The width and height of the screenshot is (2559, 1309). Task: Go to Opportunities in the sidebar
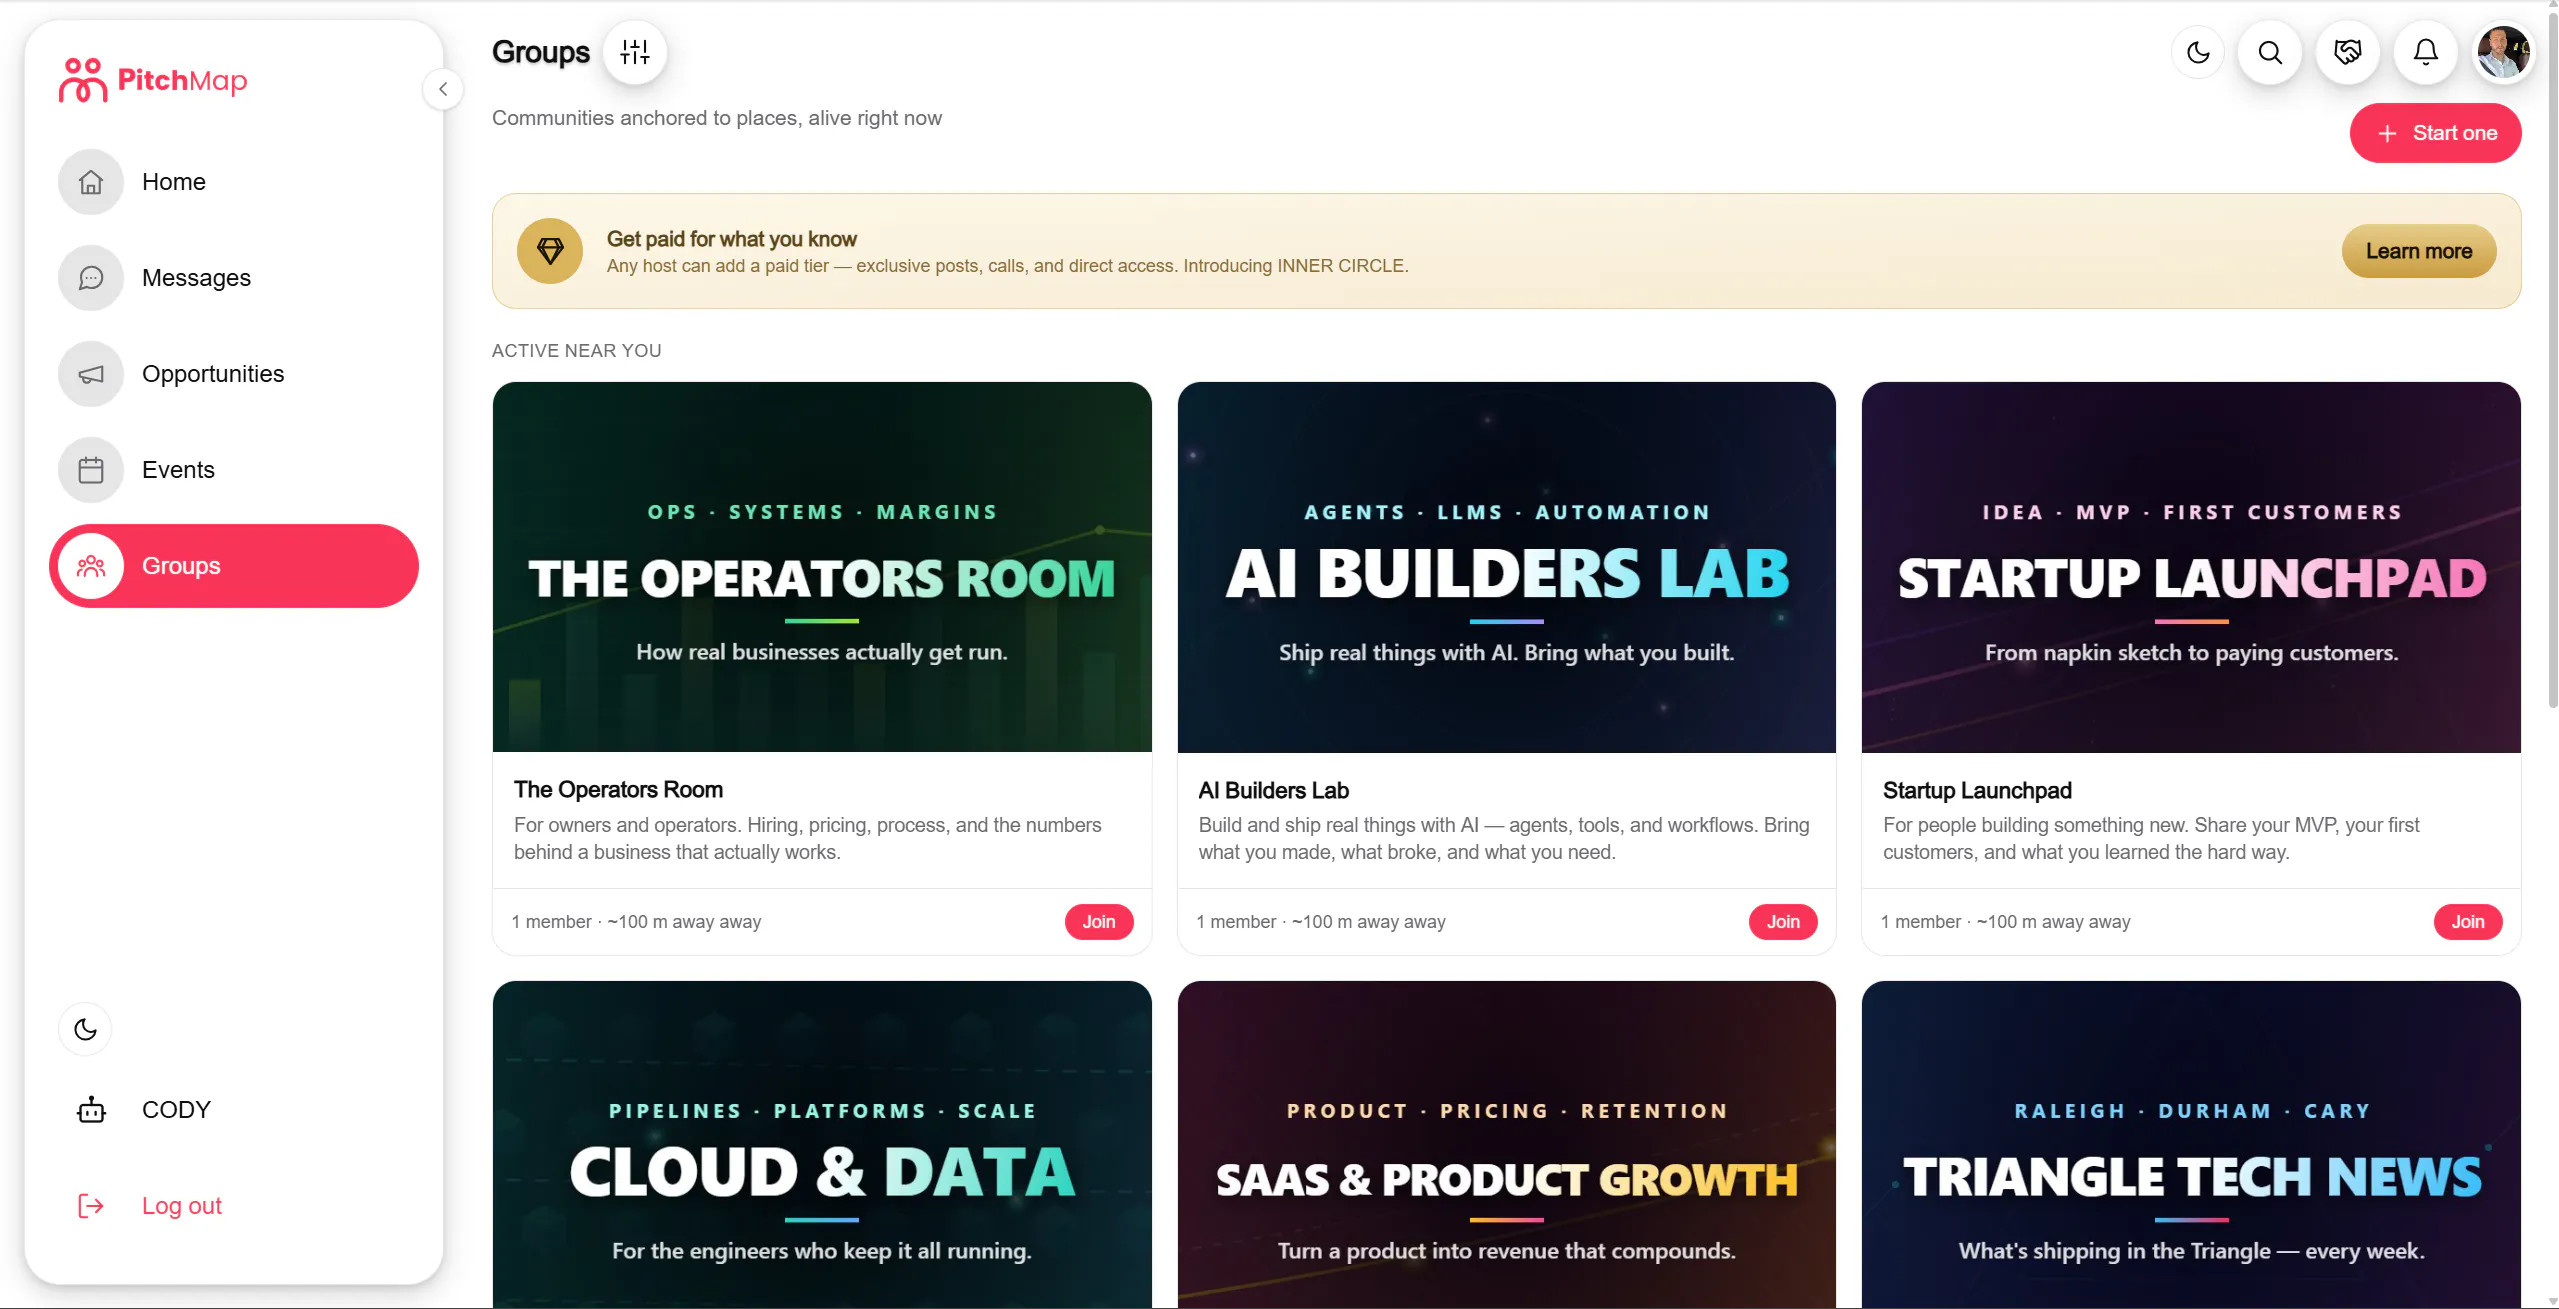click(x=234, y=374)
